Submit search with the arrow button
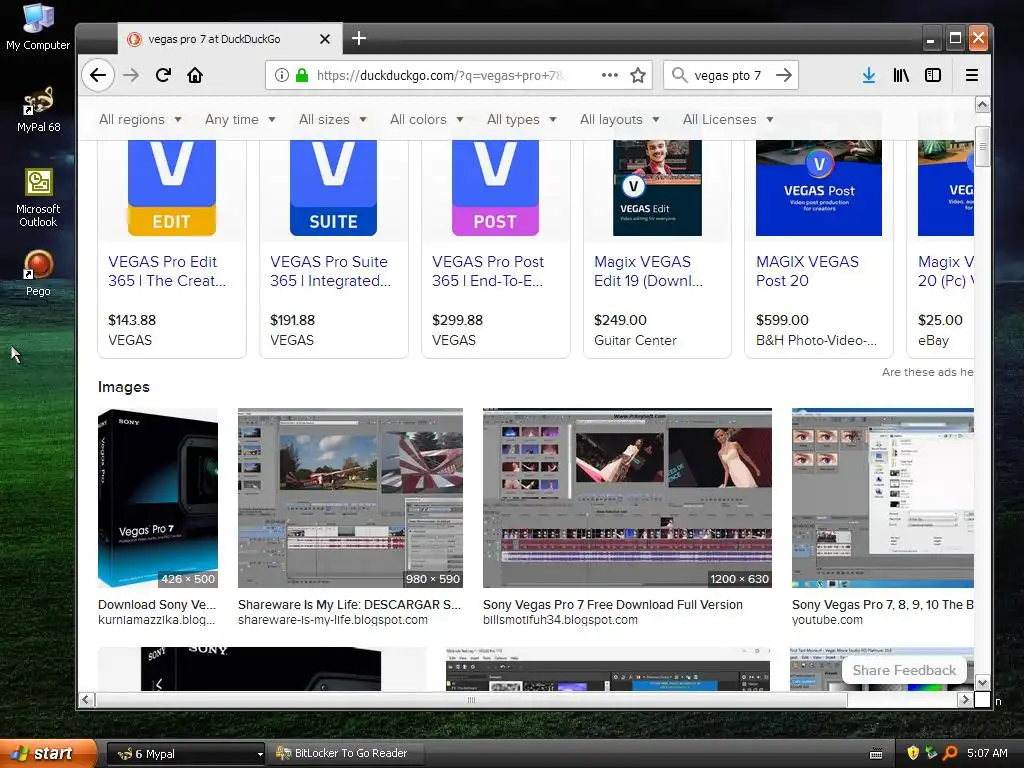The width and height of the screenshot is (1024, 768). tap(784, 75)
